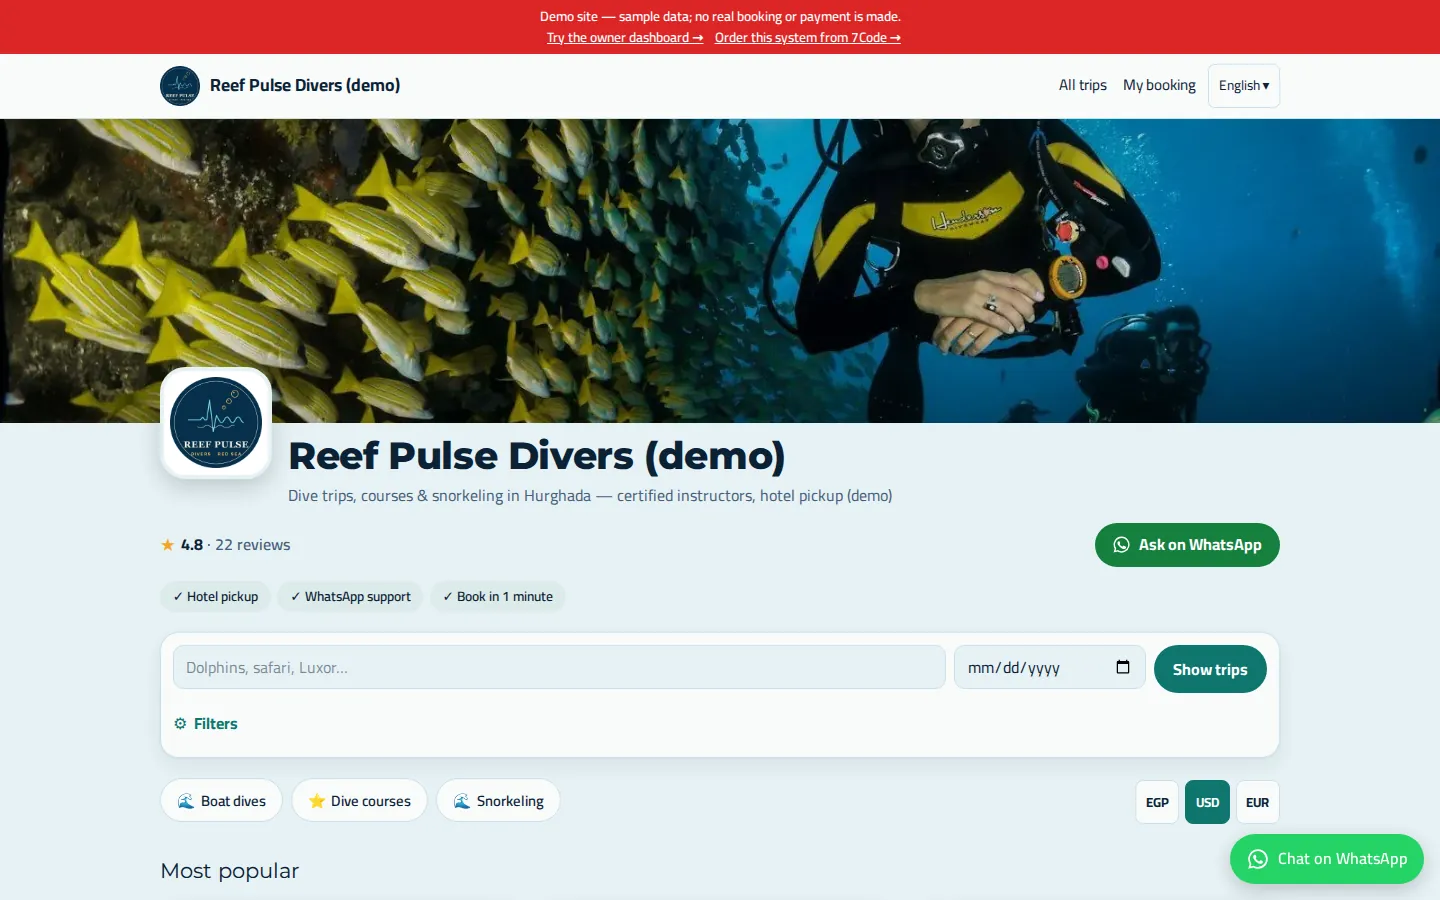Click the large Reef Pulse profile logo

tap(216, 423)
